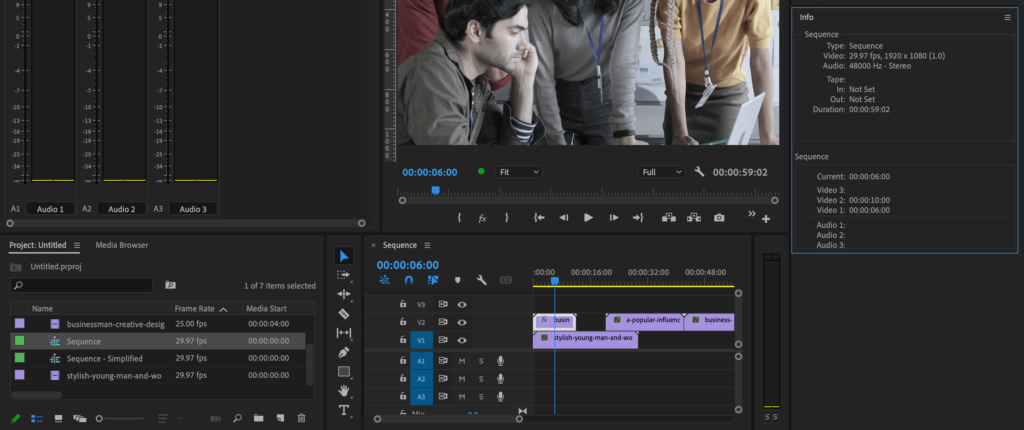Open the Info panel menu
This screenshot has height=430, width=1024.
[x=1007, y=17]
